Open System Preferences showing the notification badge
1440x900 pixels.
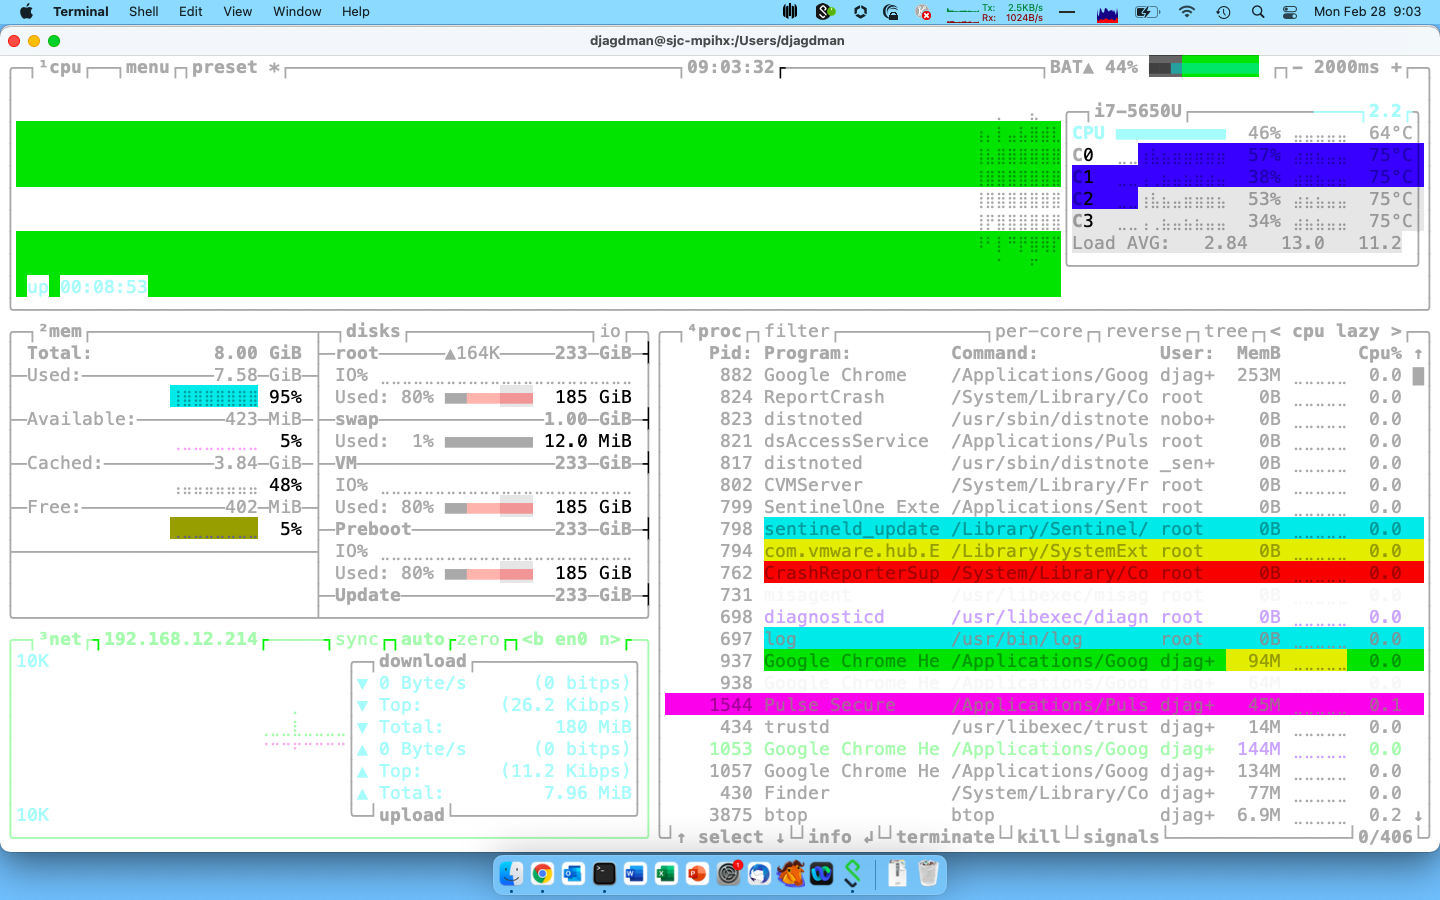click(727, 874)
